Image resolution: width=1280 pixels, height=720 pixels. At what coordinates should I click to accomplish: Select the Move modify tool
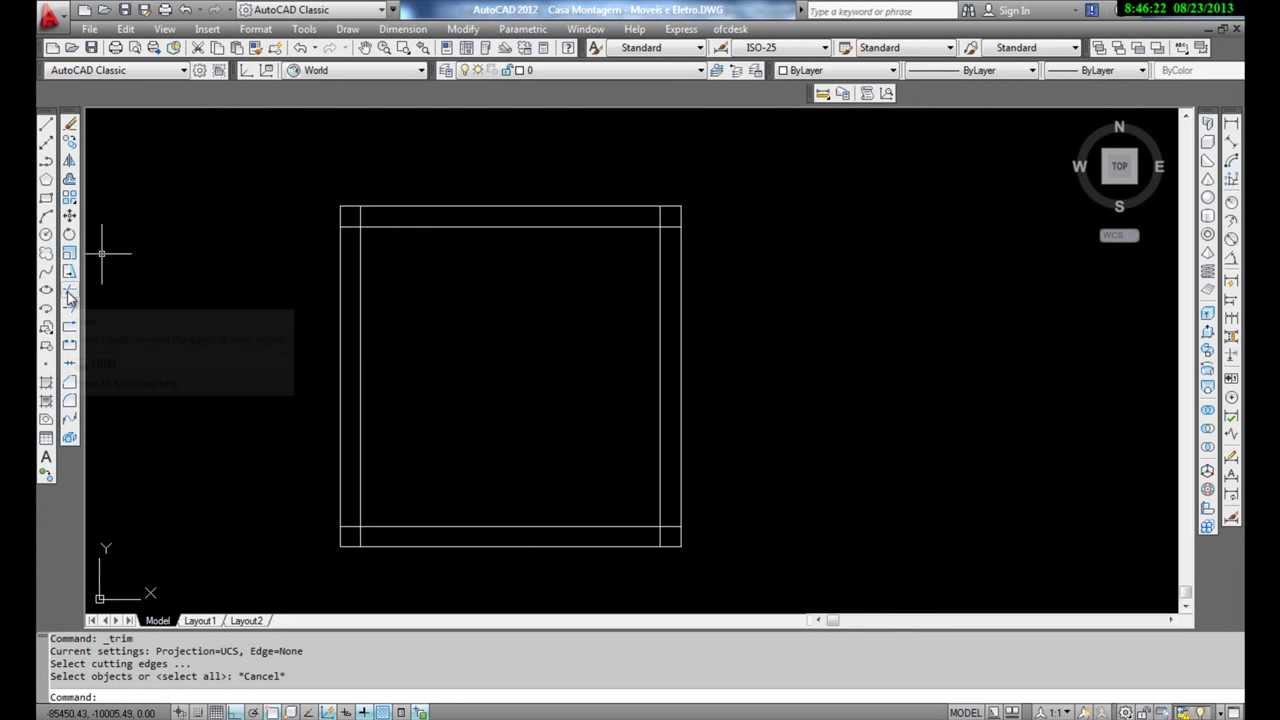[69, 216]
